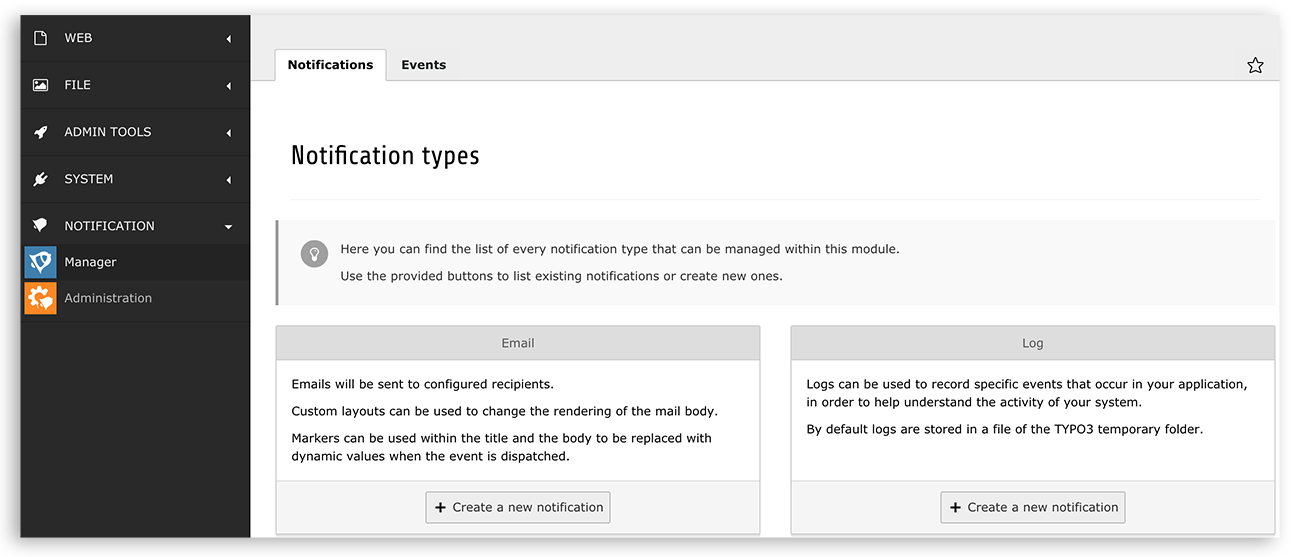Click the Log panel header
1302x557 pixels.
[x=1033, y=343]
